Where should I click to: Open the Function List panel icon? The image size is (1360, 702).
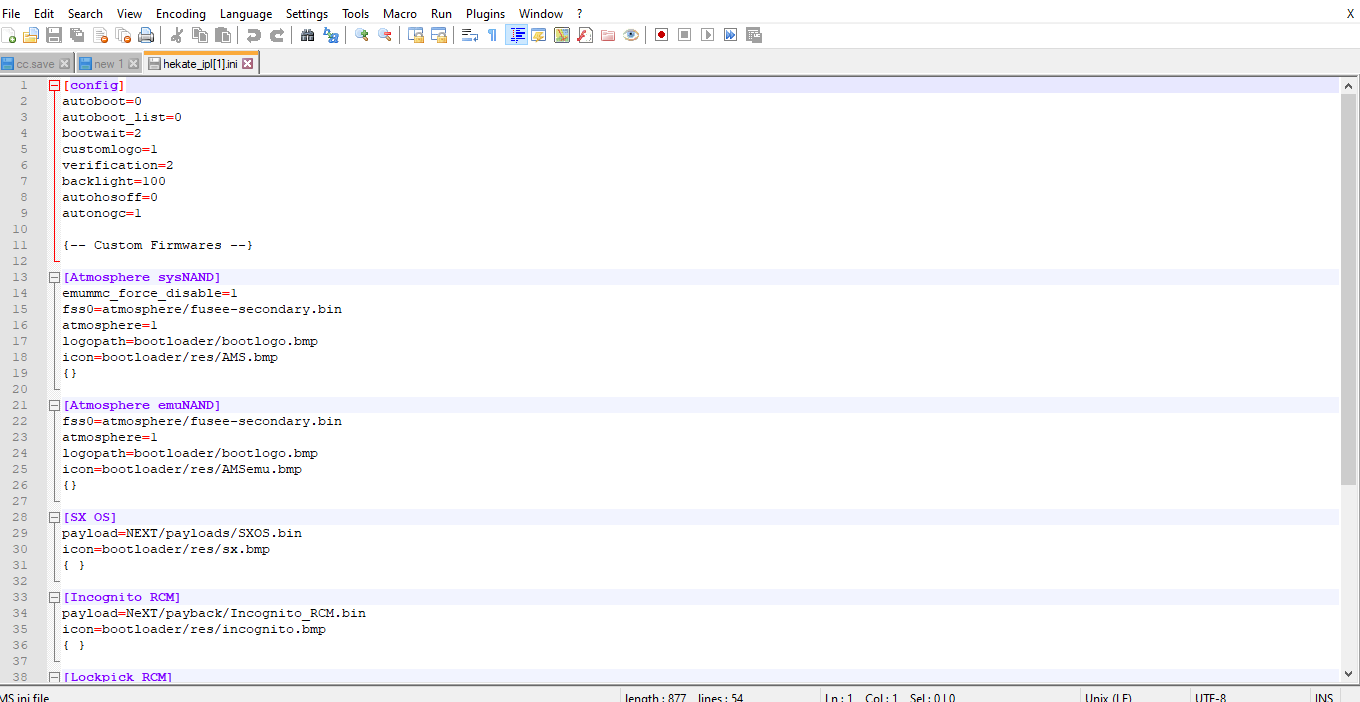pyautogui.click(x=585, y=35)
